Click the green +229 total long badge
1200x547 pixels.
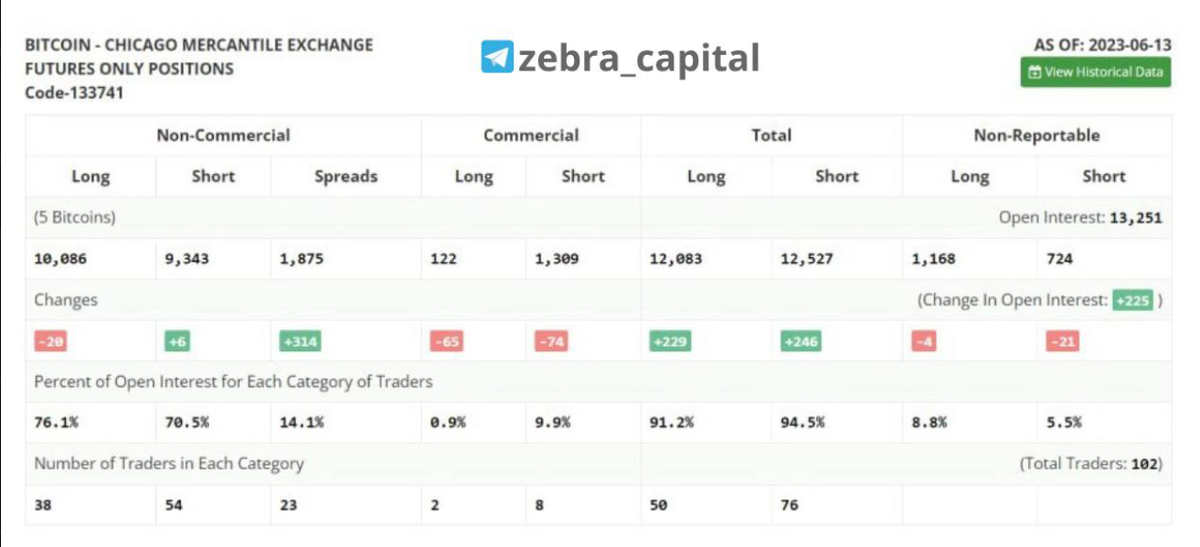pos(669,341)
